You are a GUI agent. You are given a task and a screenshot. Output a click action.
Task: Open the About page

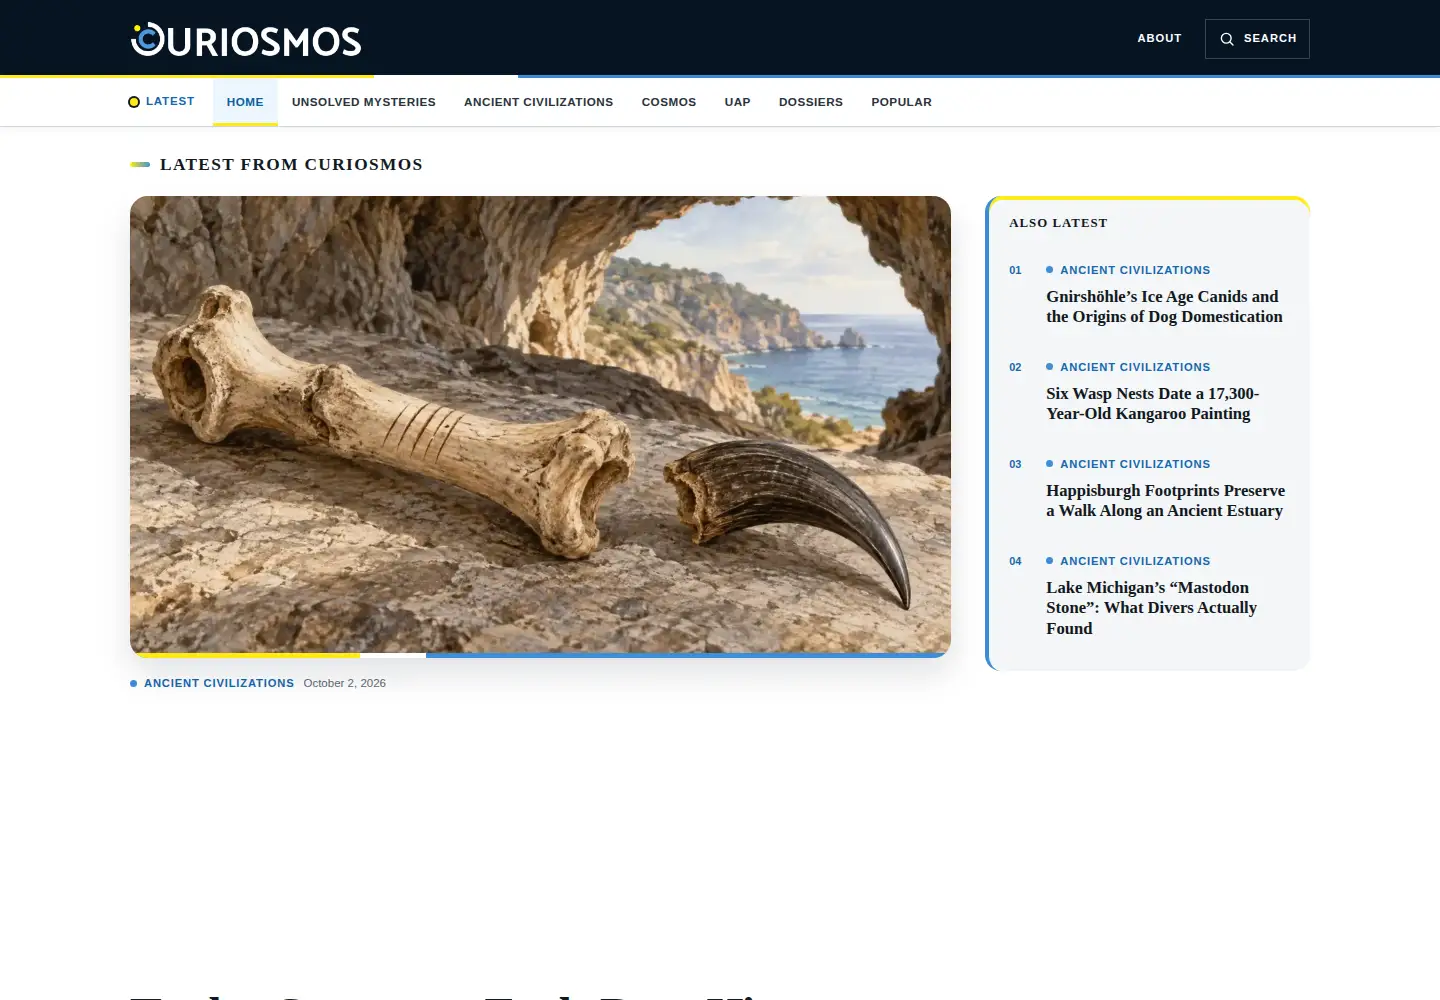point(1159,38)
